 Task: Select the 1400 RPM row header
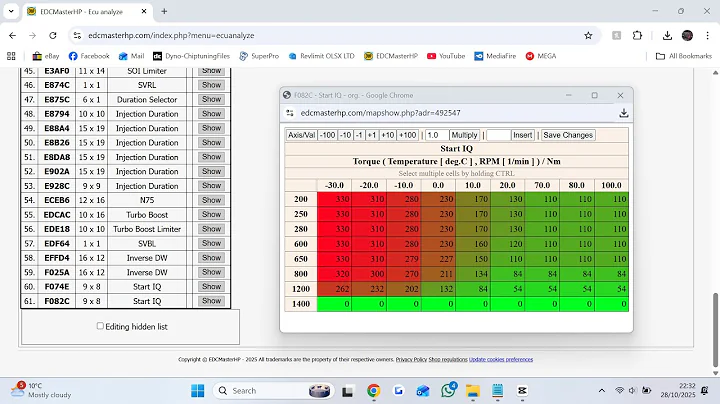pyautogui.click(x=301, y=304)
